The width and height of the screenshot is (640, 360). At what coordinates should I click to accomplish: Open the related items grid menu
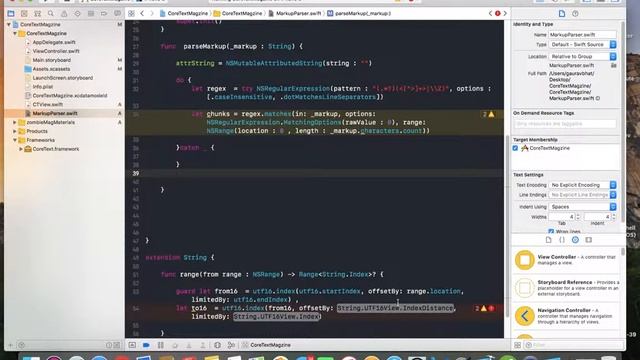point(131,13)
